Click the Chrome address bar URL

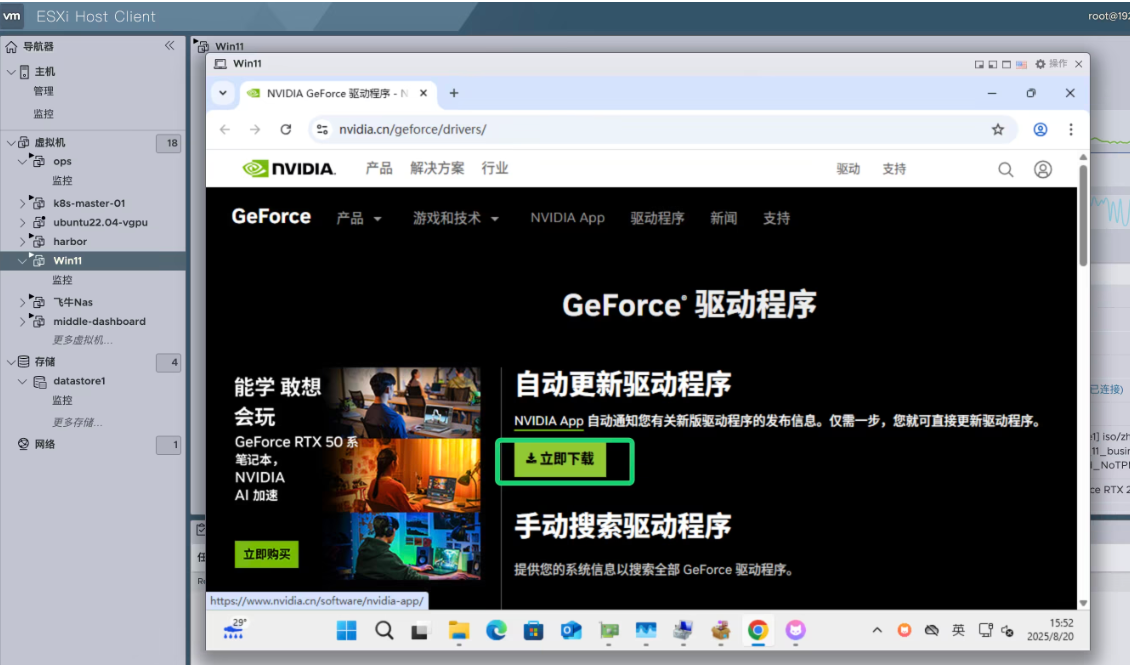(x=413, y=130)
